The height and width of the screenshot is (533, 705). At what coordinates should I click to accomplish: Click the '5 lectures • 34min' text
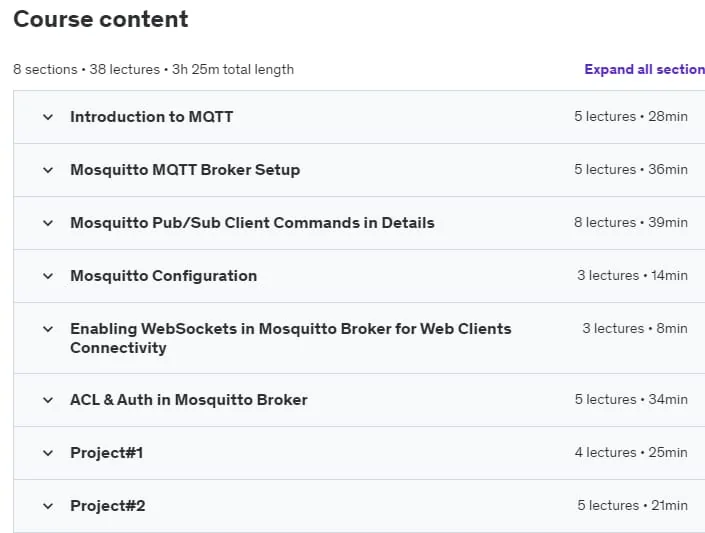[631, 399]
